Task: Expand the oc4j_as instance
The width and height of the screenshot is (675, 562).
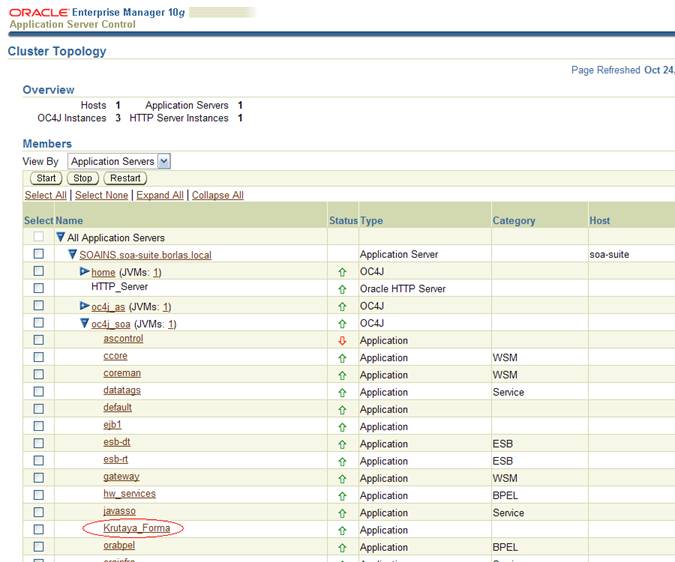Action: coord(85,306)
